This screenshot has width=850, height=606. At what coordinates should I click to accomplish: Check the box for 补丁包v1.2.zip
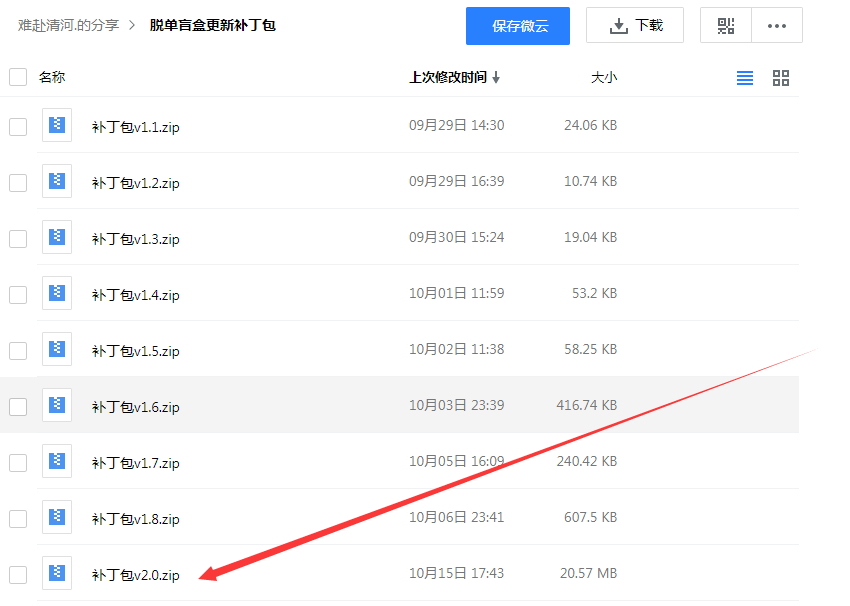[x=18, y=183]
